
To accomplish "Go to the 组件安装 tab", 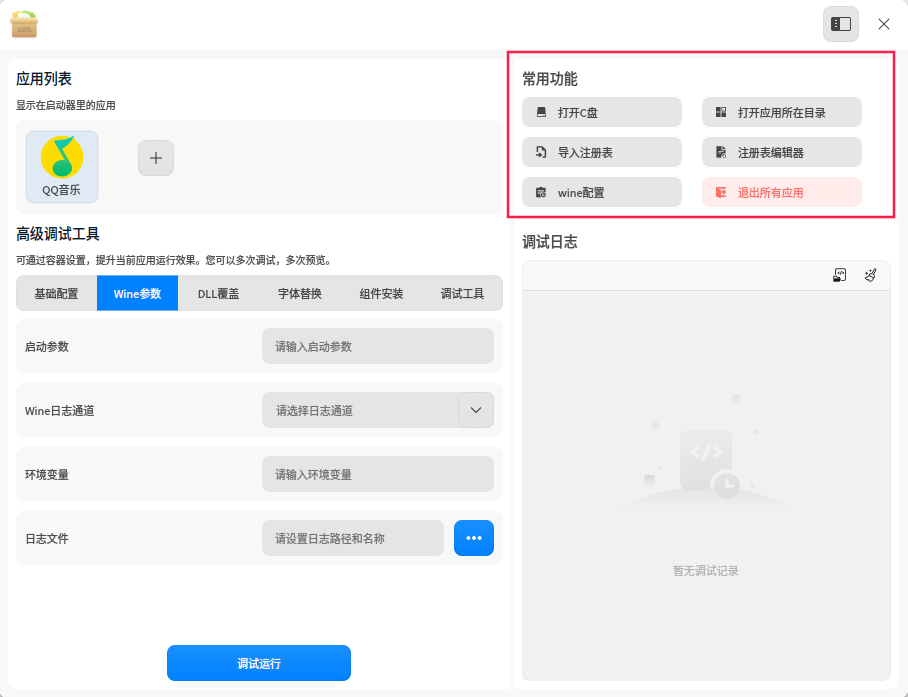I will (x=381, y=294).
